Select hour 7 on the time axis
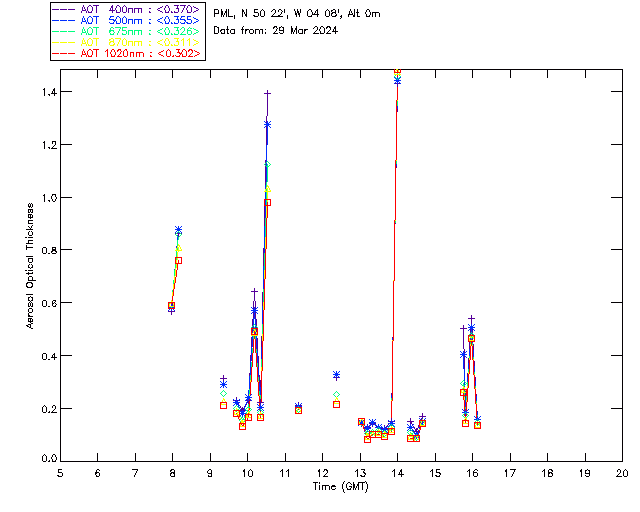This screenshot has height=512, width=640. tap(135, 473)
